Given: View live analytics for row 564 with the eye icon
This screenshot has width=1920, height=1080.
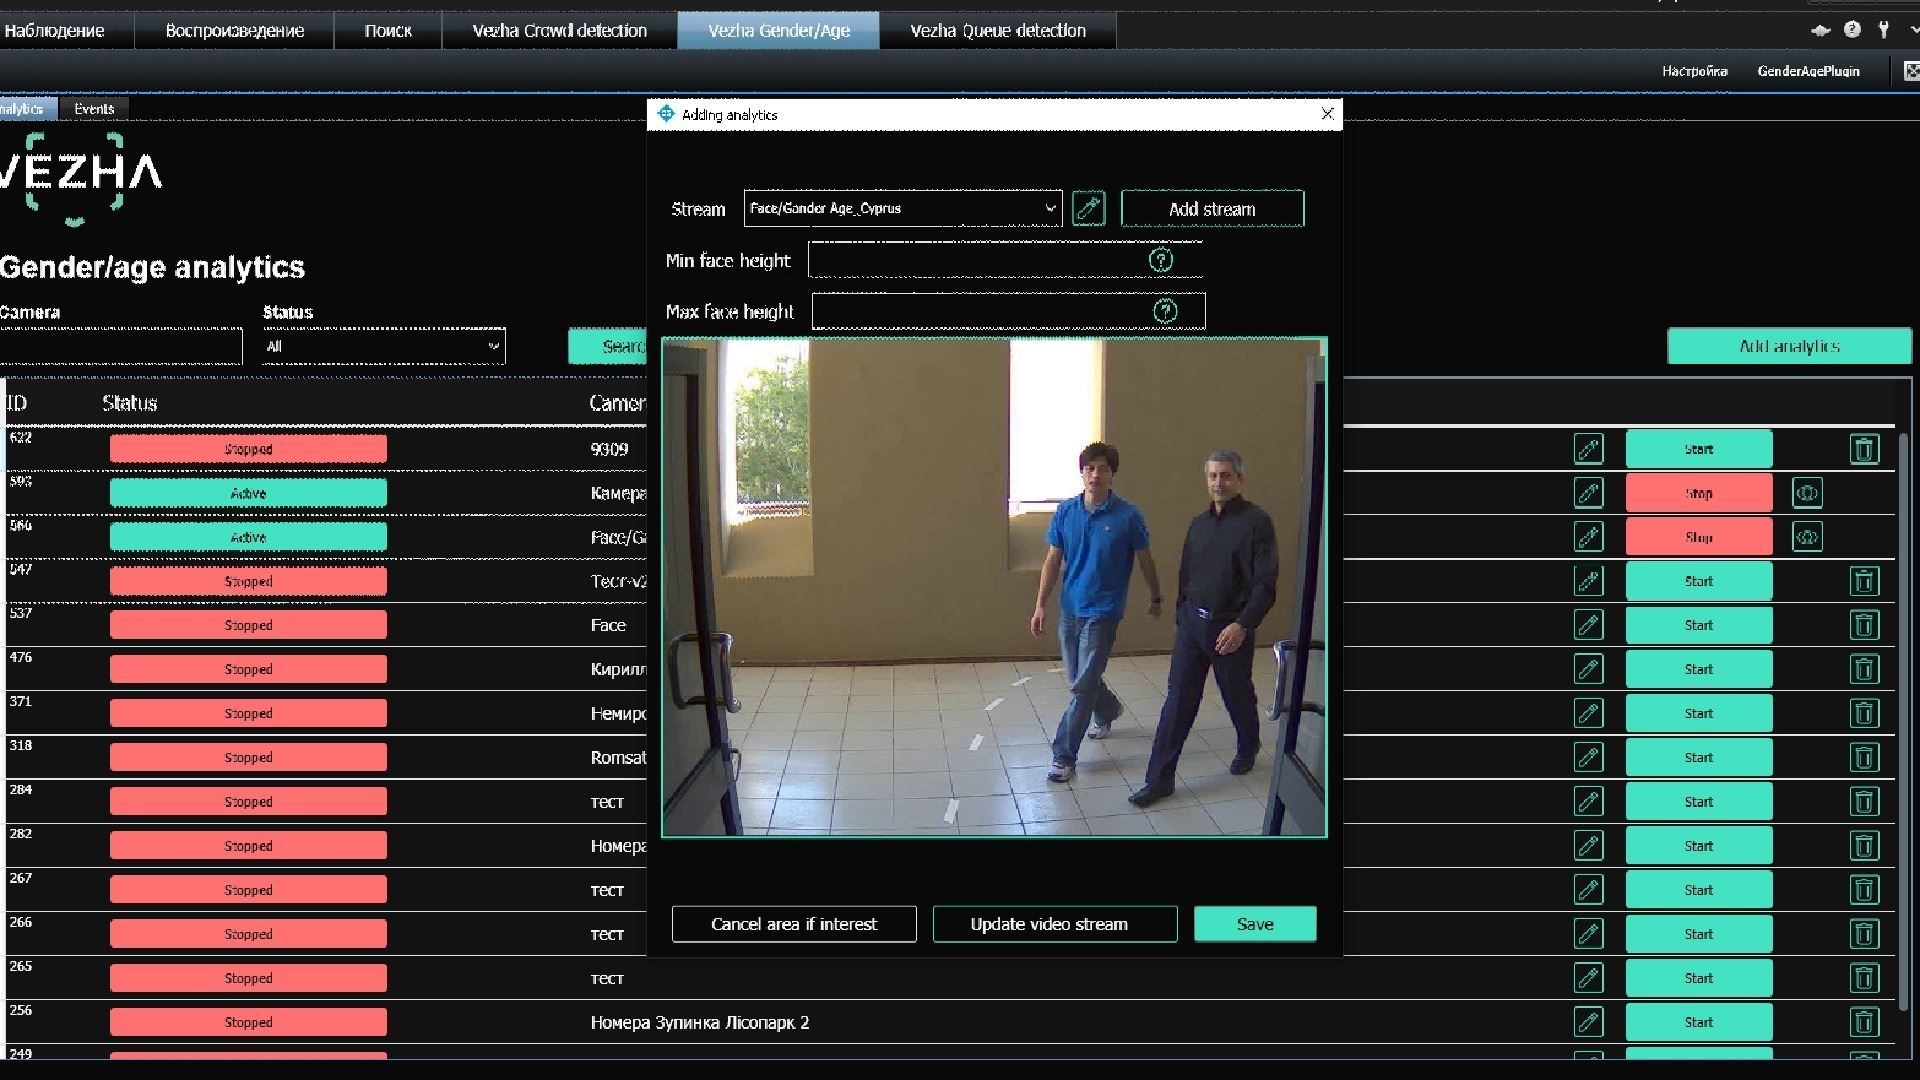Looking at the screenshot, I should click(1807, 537).
